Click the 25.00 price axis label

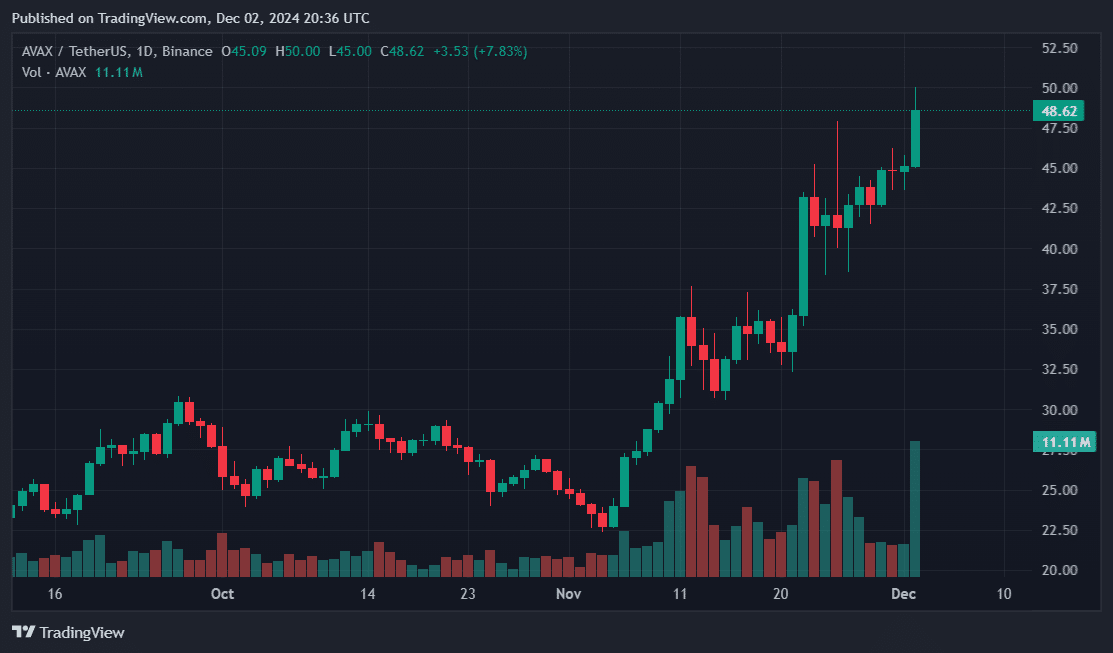click(1059, 490)
